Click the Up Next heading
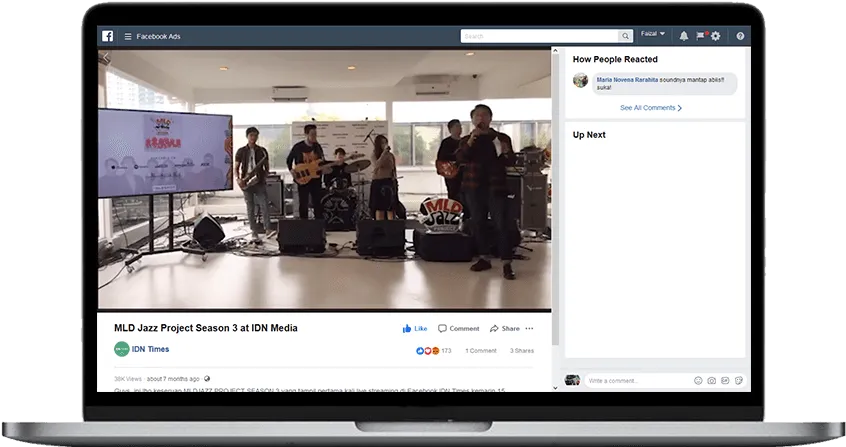 pos(589,135)
